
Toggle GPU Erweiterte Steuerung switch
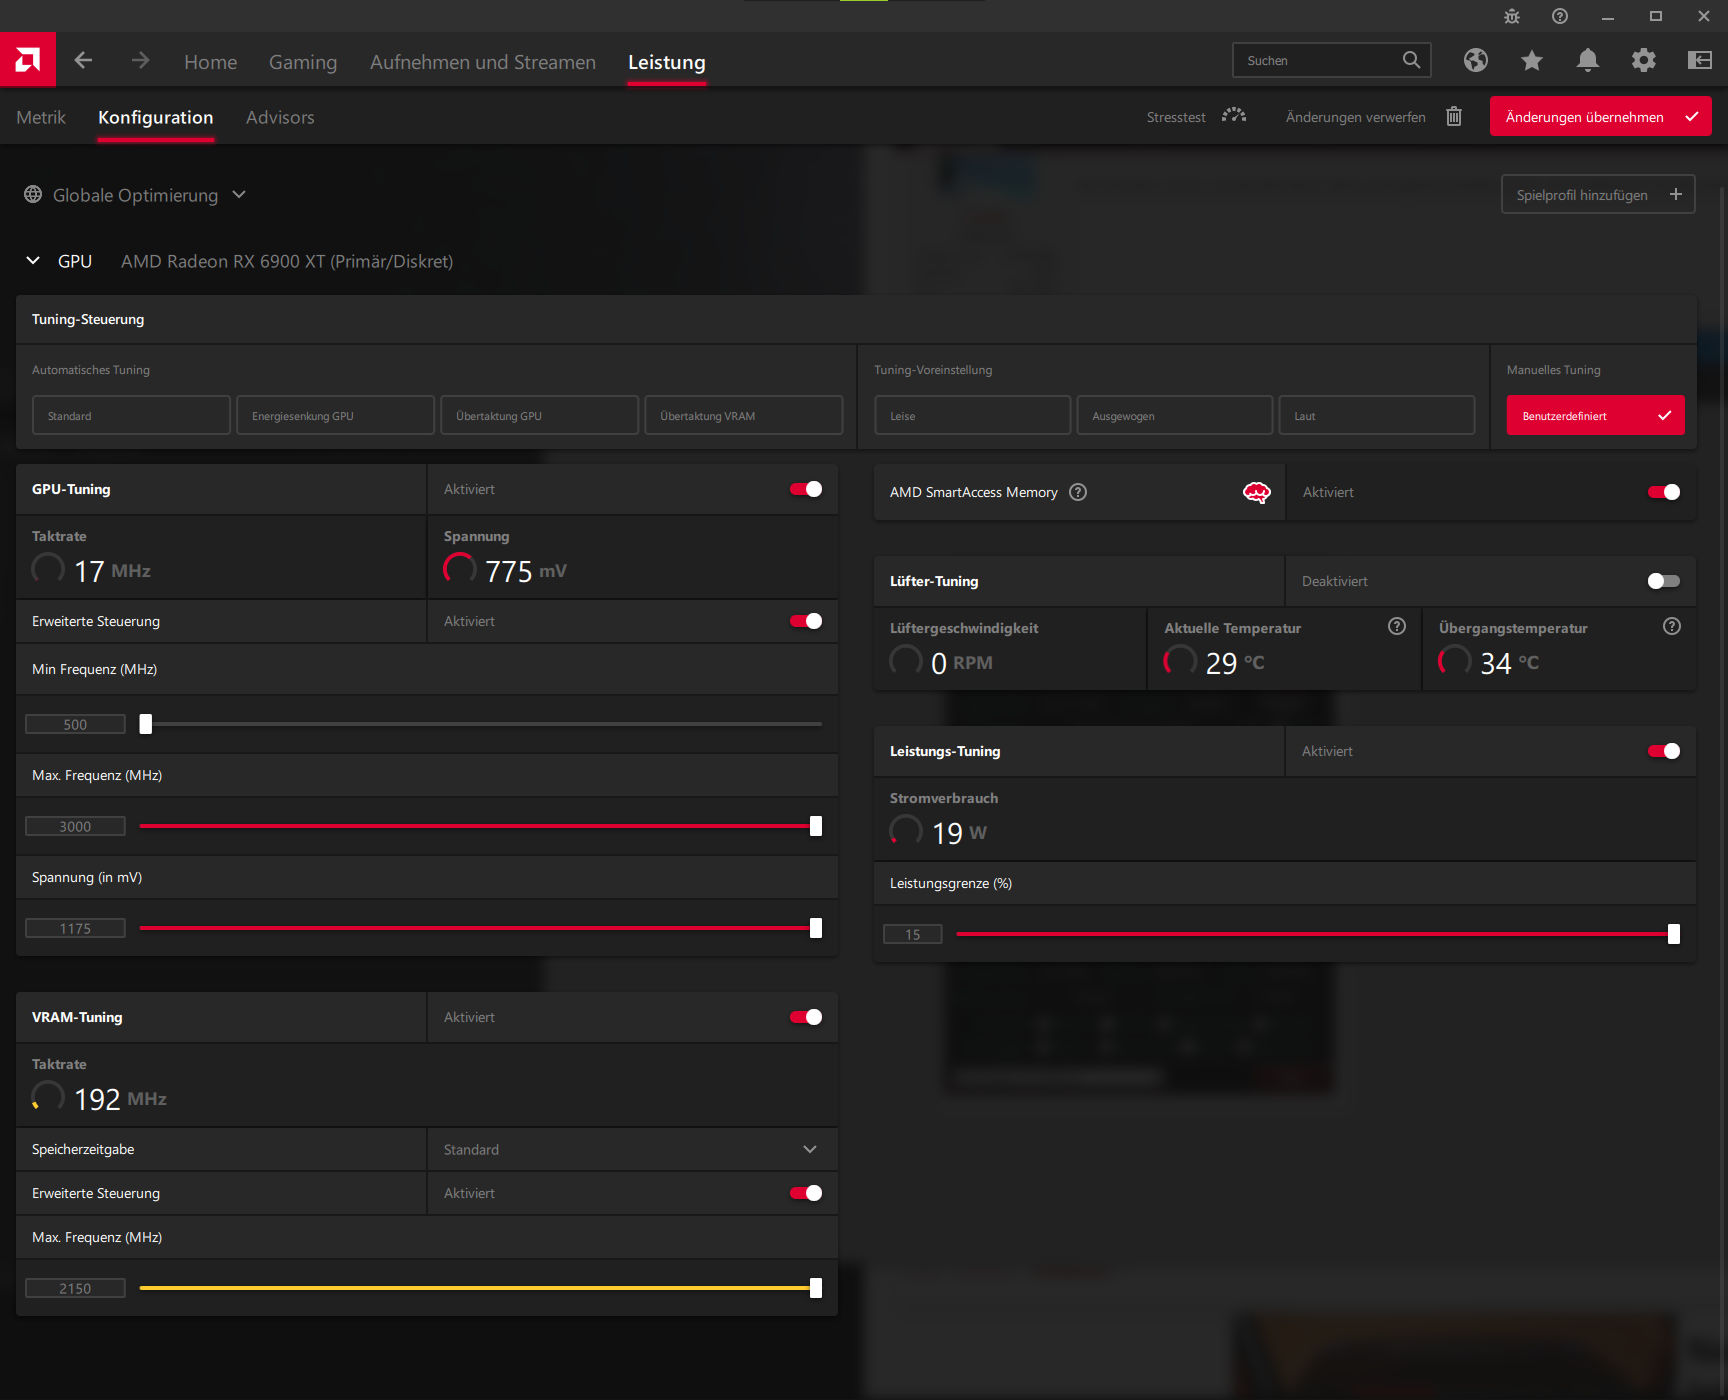click(x=806, y=622)
